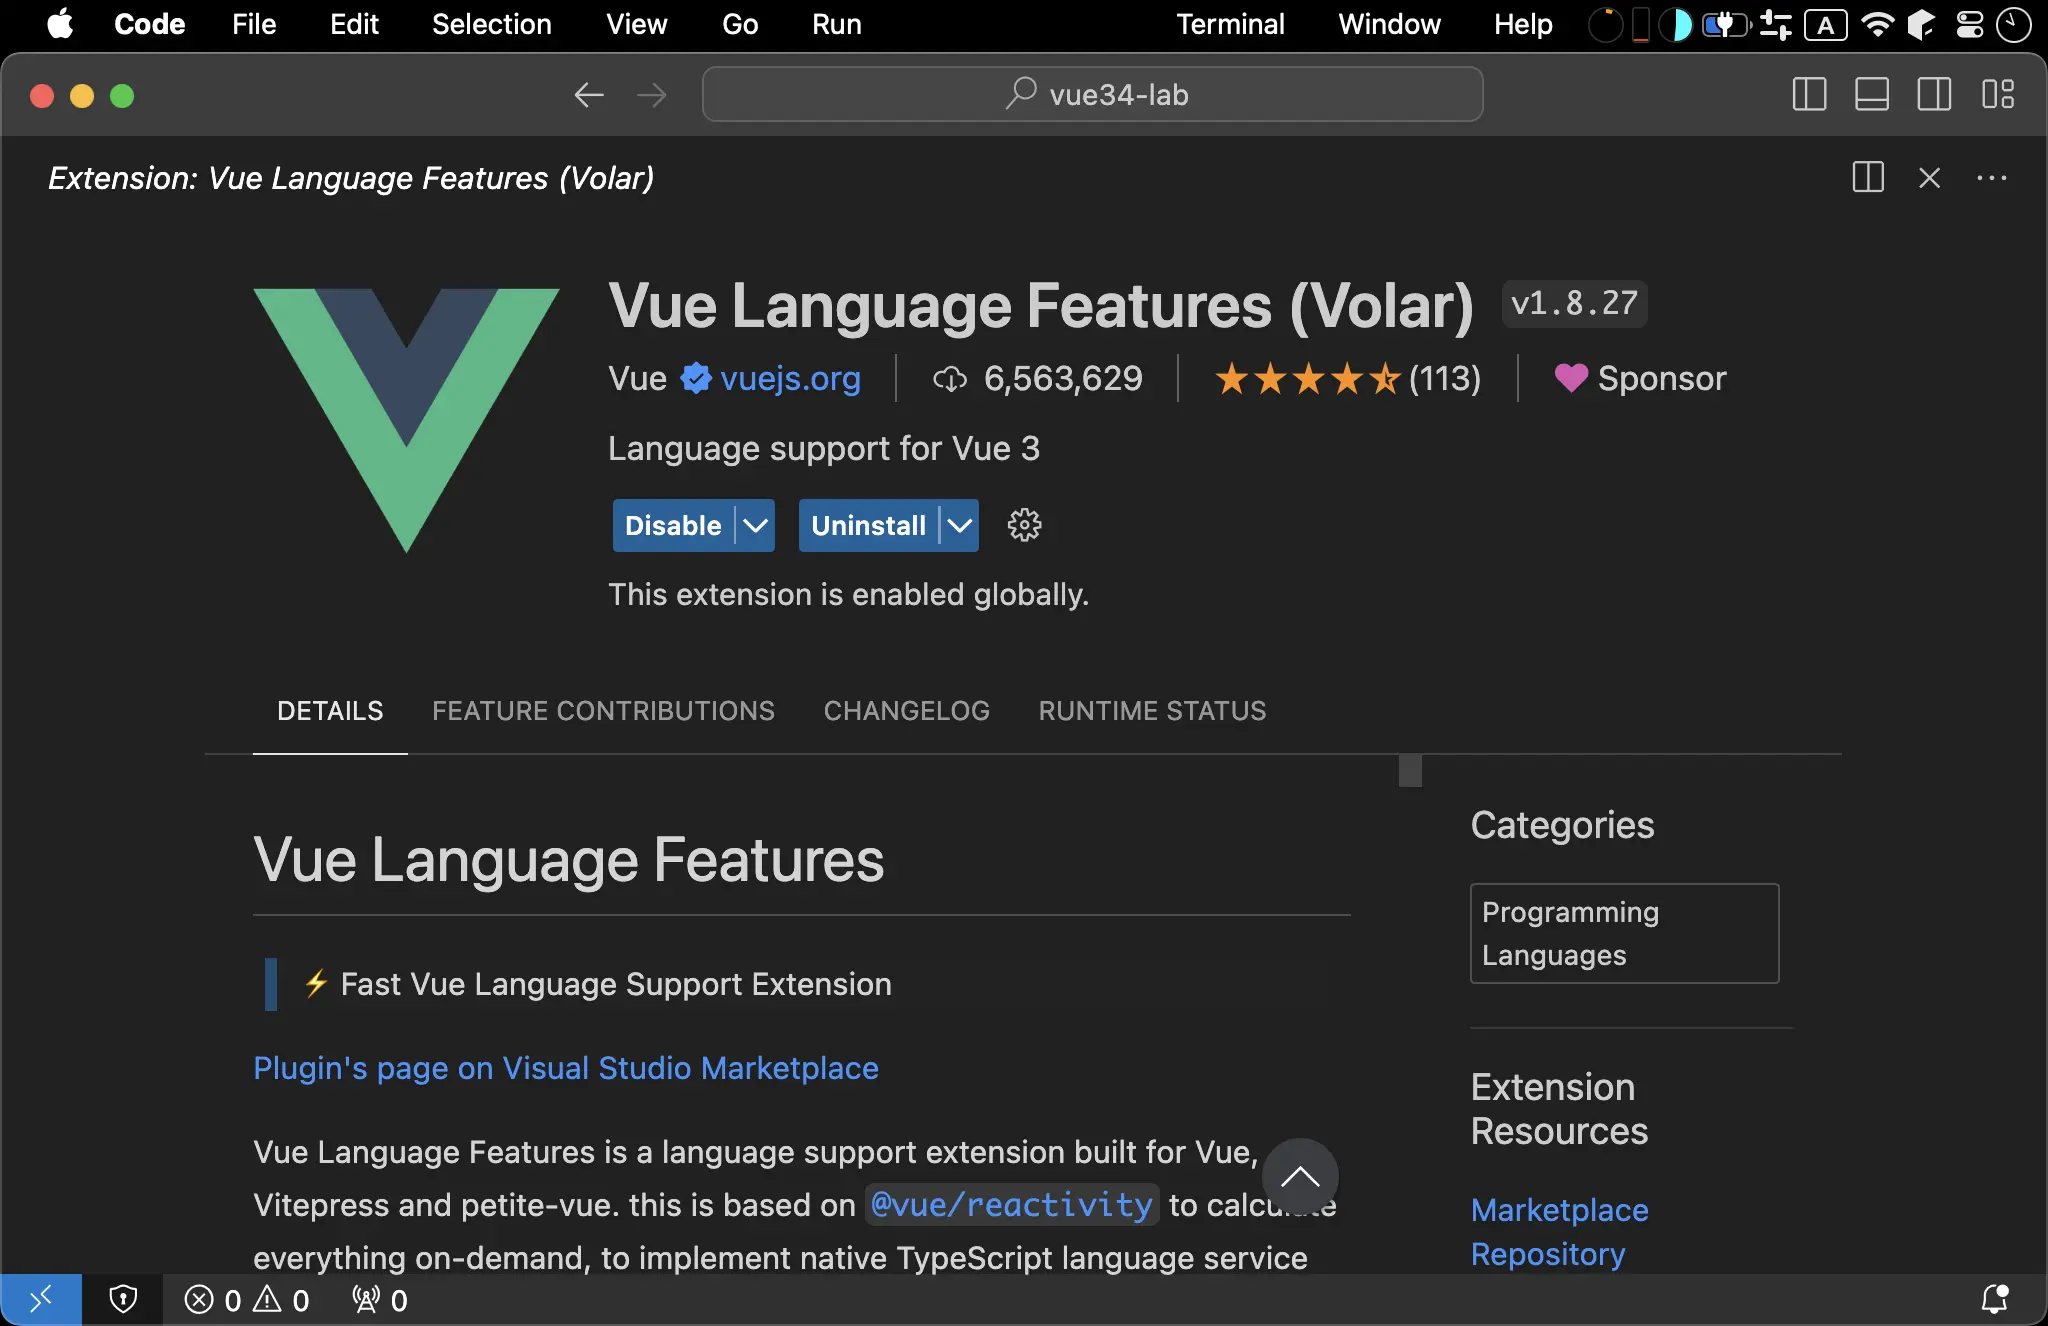Screen dimensions: 2048x1326
Task: Open the Customize Layout icon
Action: pos(1998,95)
